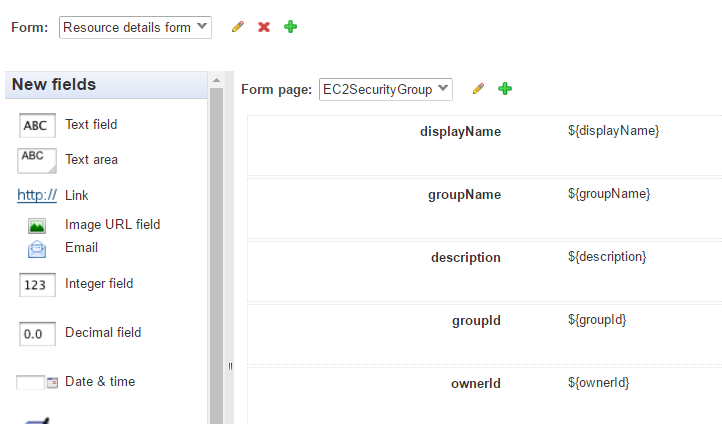
Task: Click the New fields panel scrollbar thumb
Action: point(216,256)
